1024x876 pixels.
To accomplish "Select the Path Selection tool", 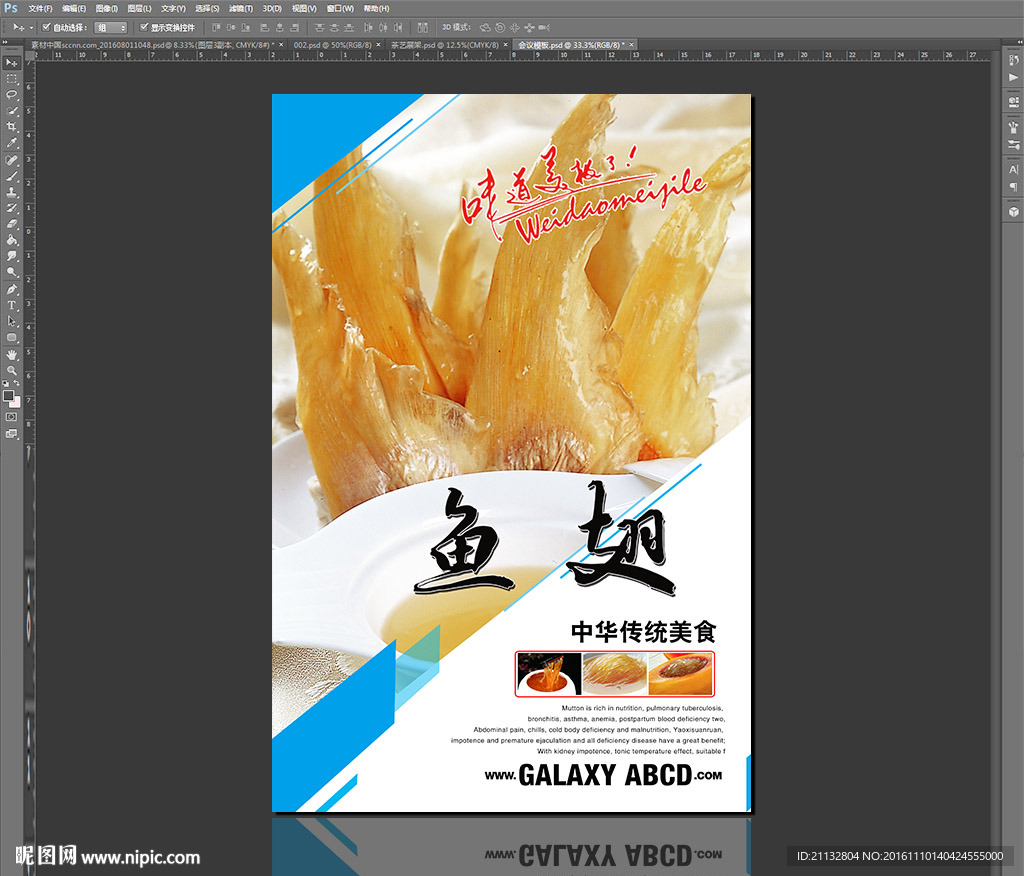I will 12,321.
